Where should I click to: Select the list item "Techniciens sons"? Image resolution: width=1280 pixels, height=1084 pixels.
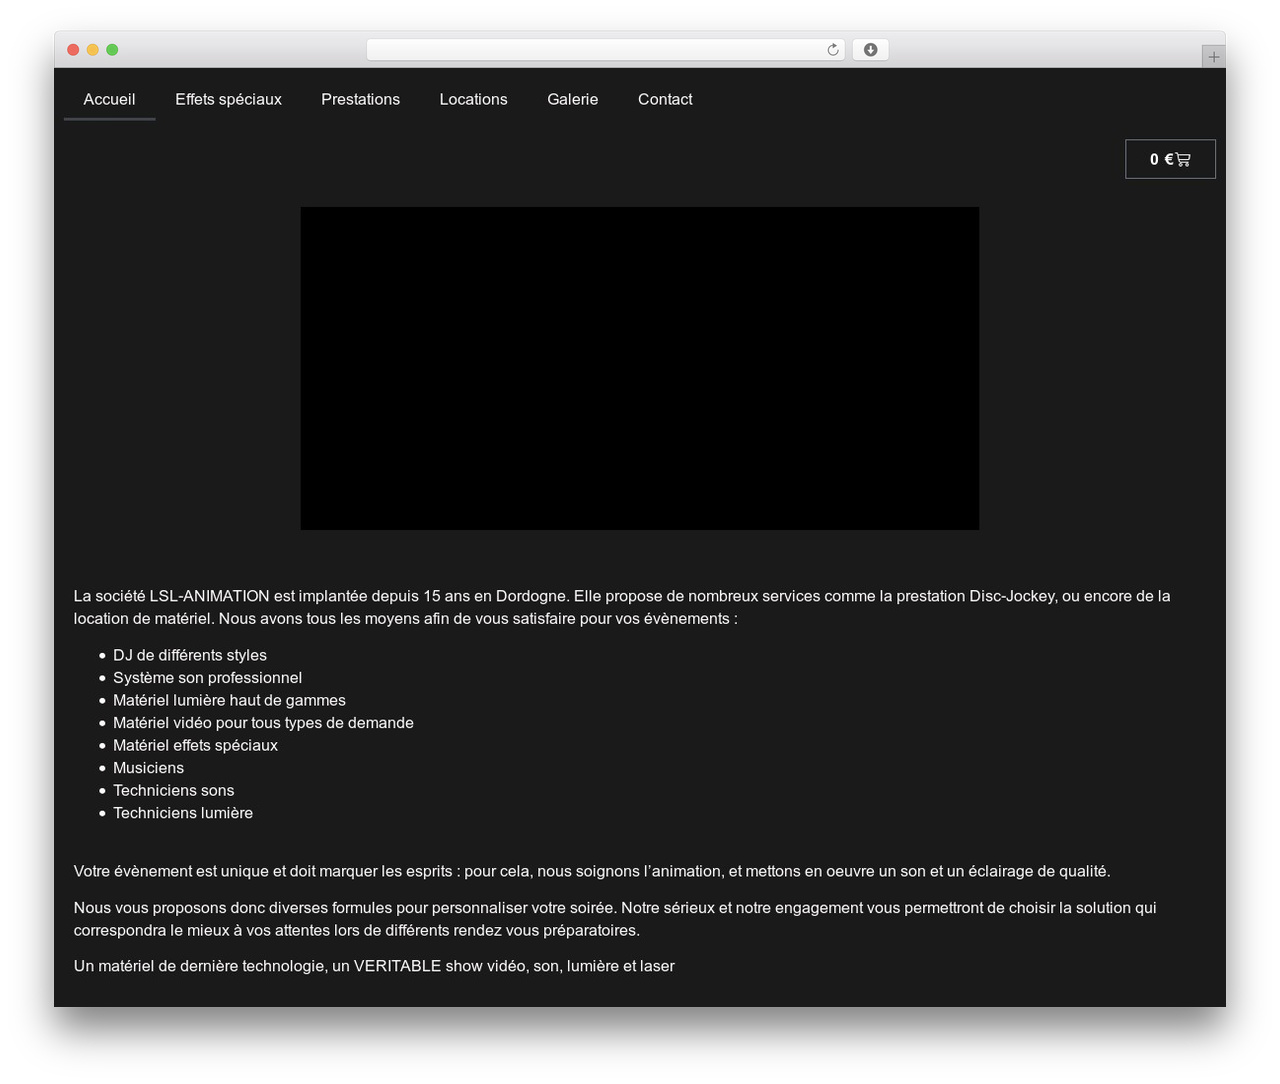coord(173,790)
